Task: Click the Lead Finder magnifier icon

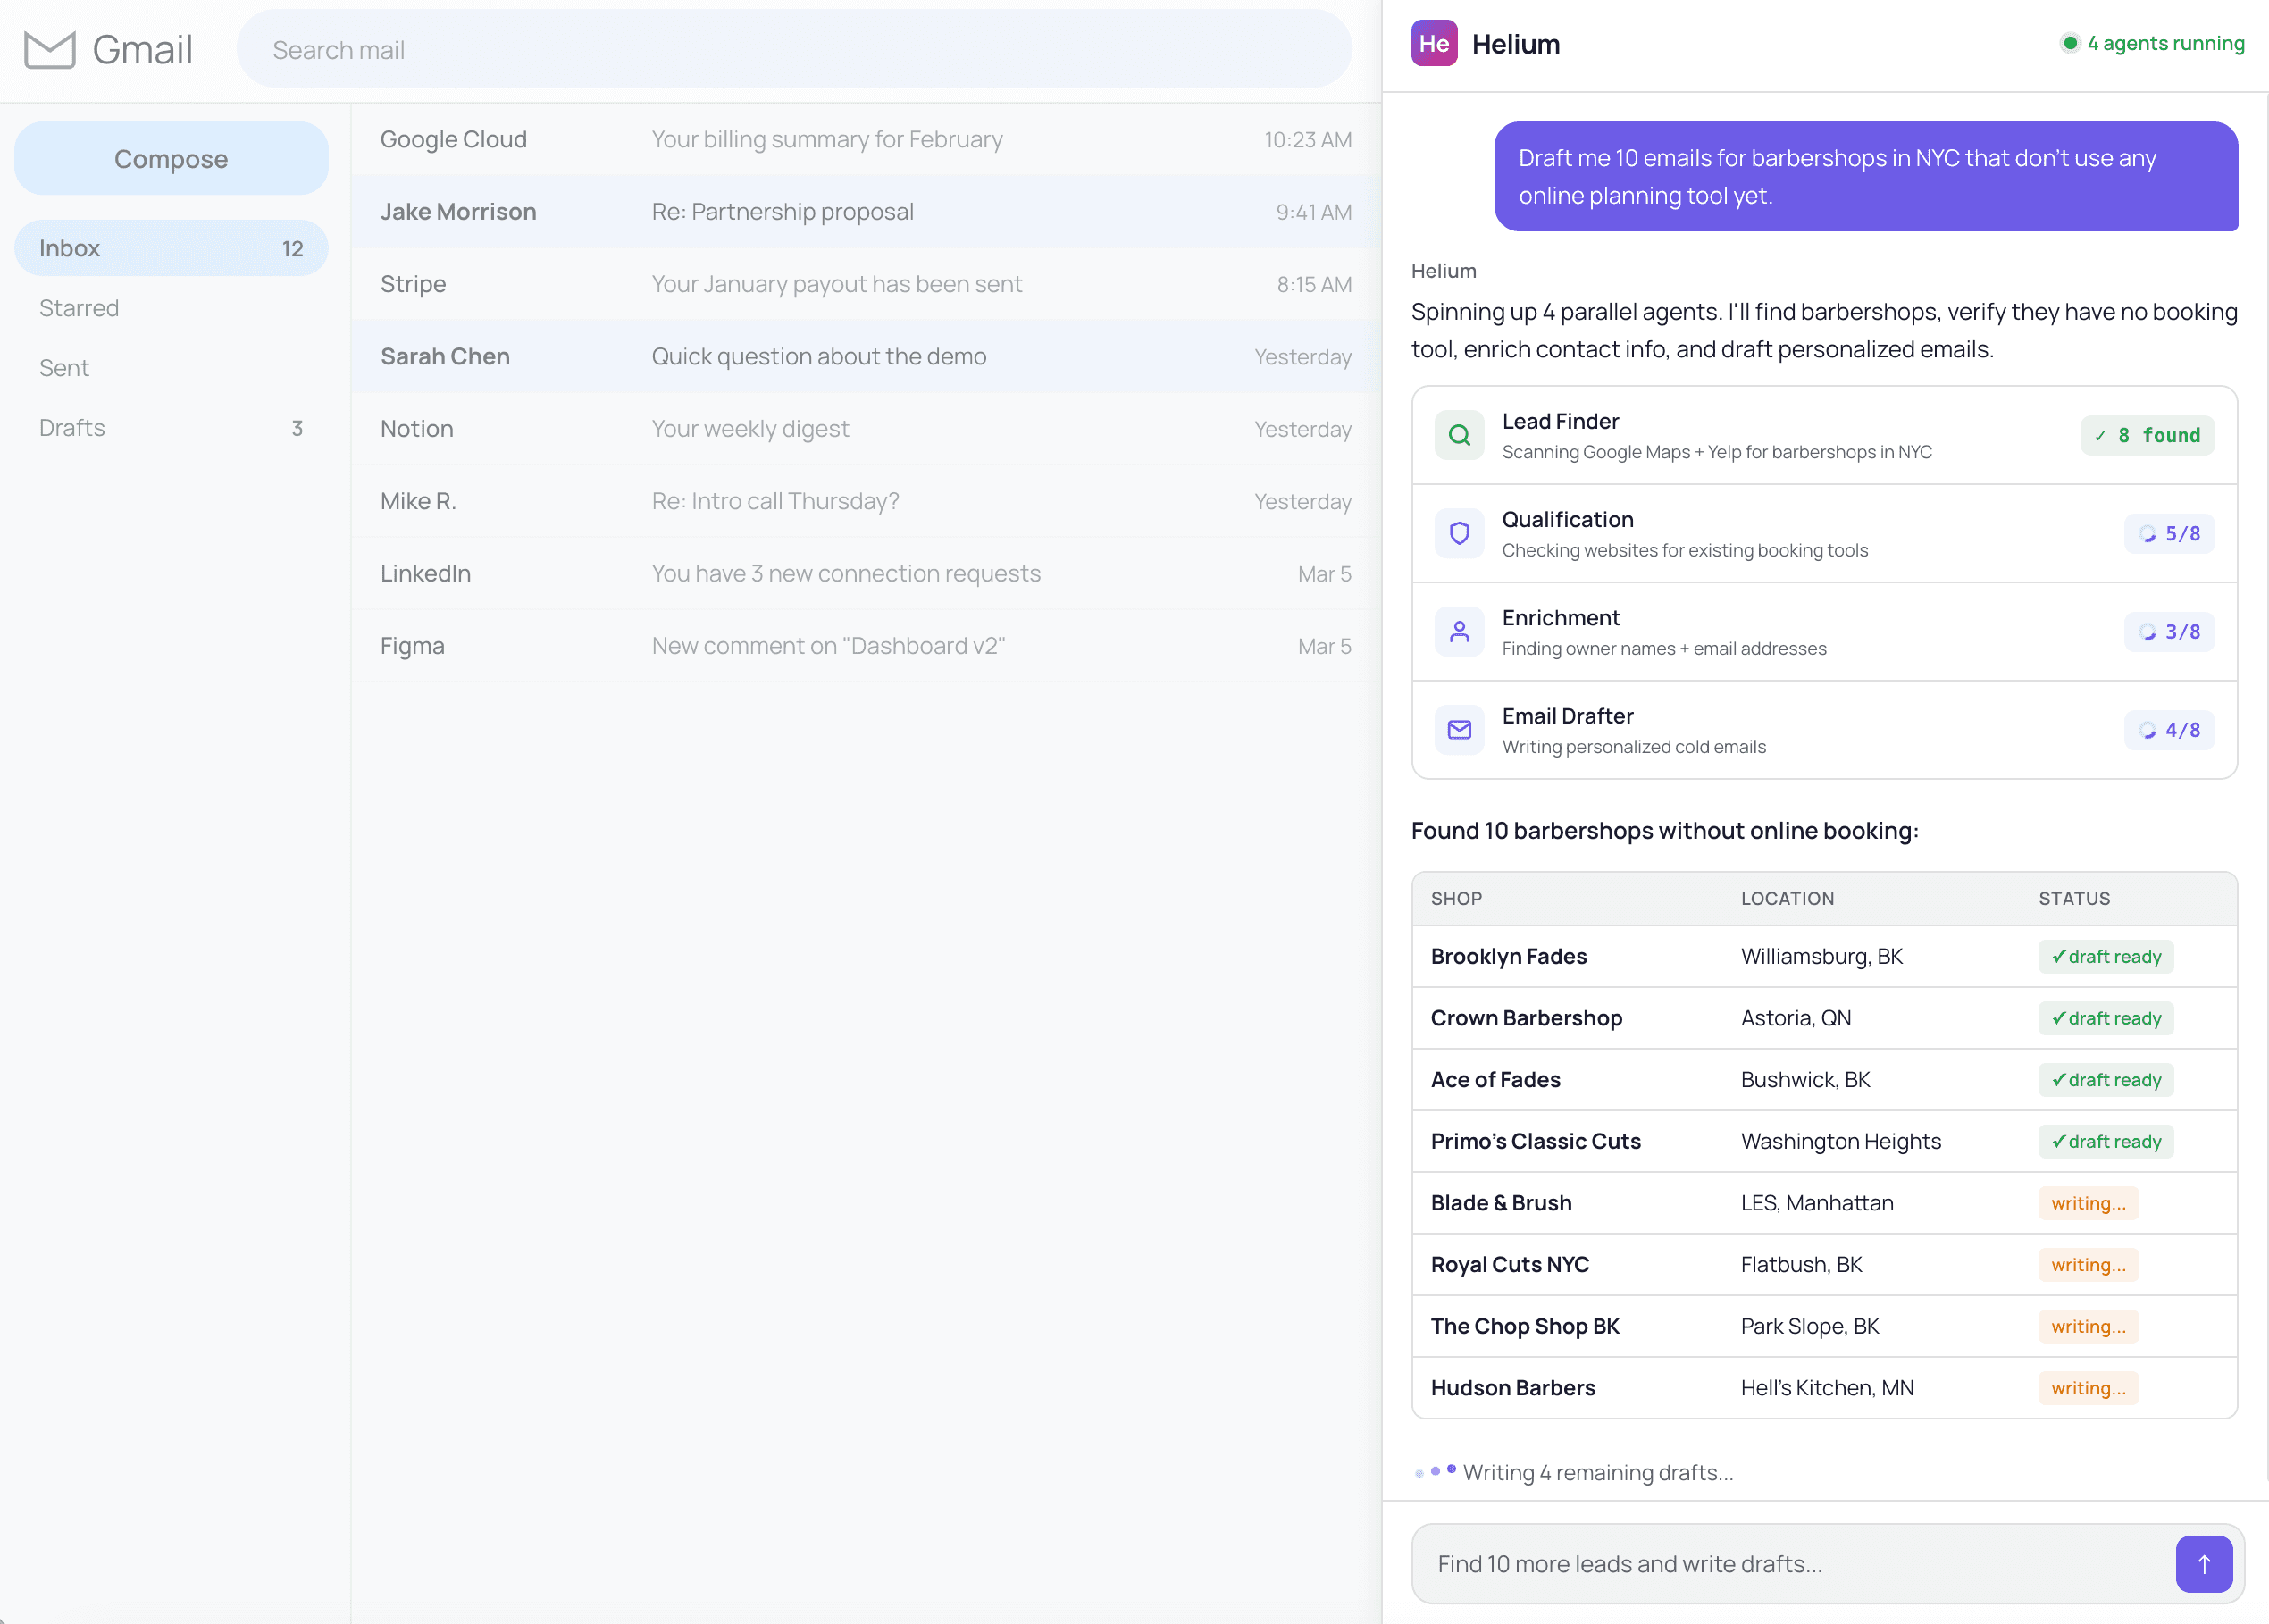Action: [x=1459, y=435]
